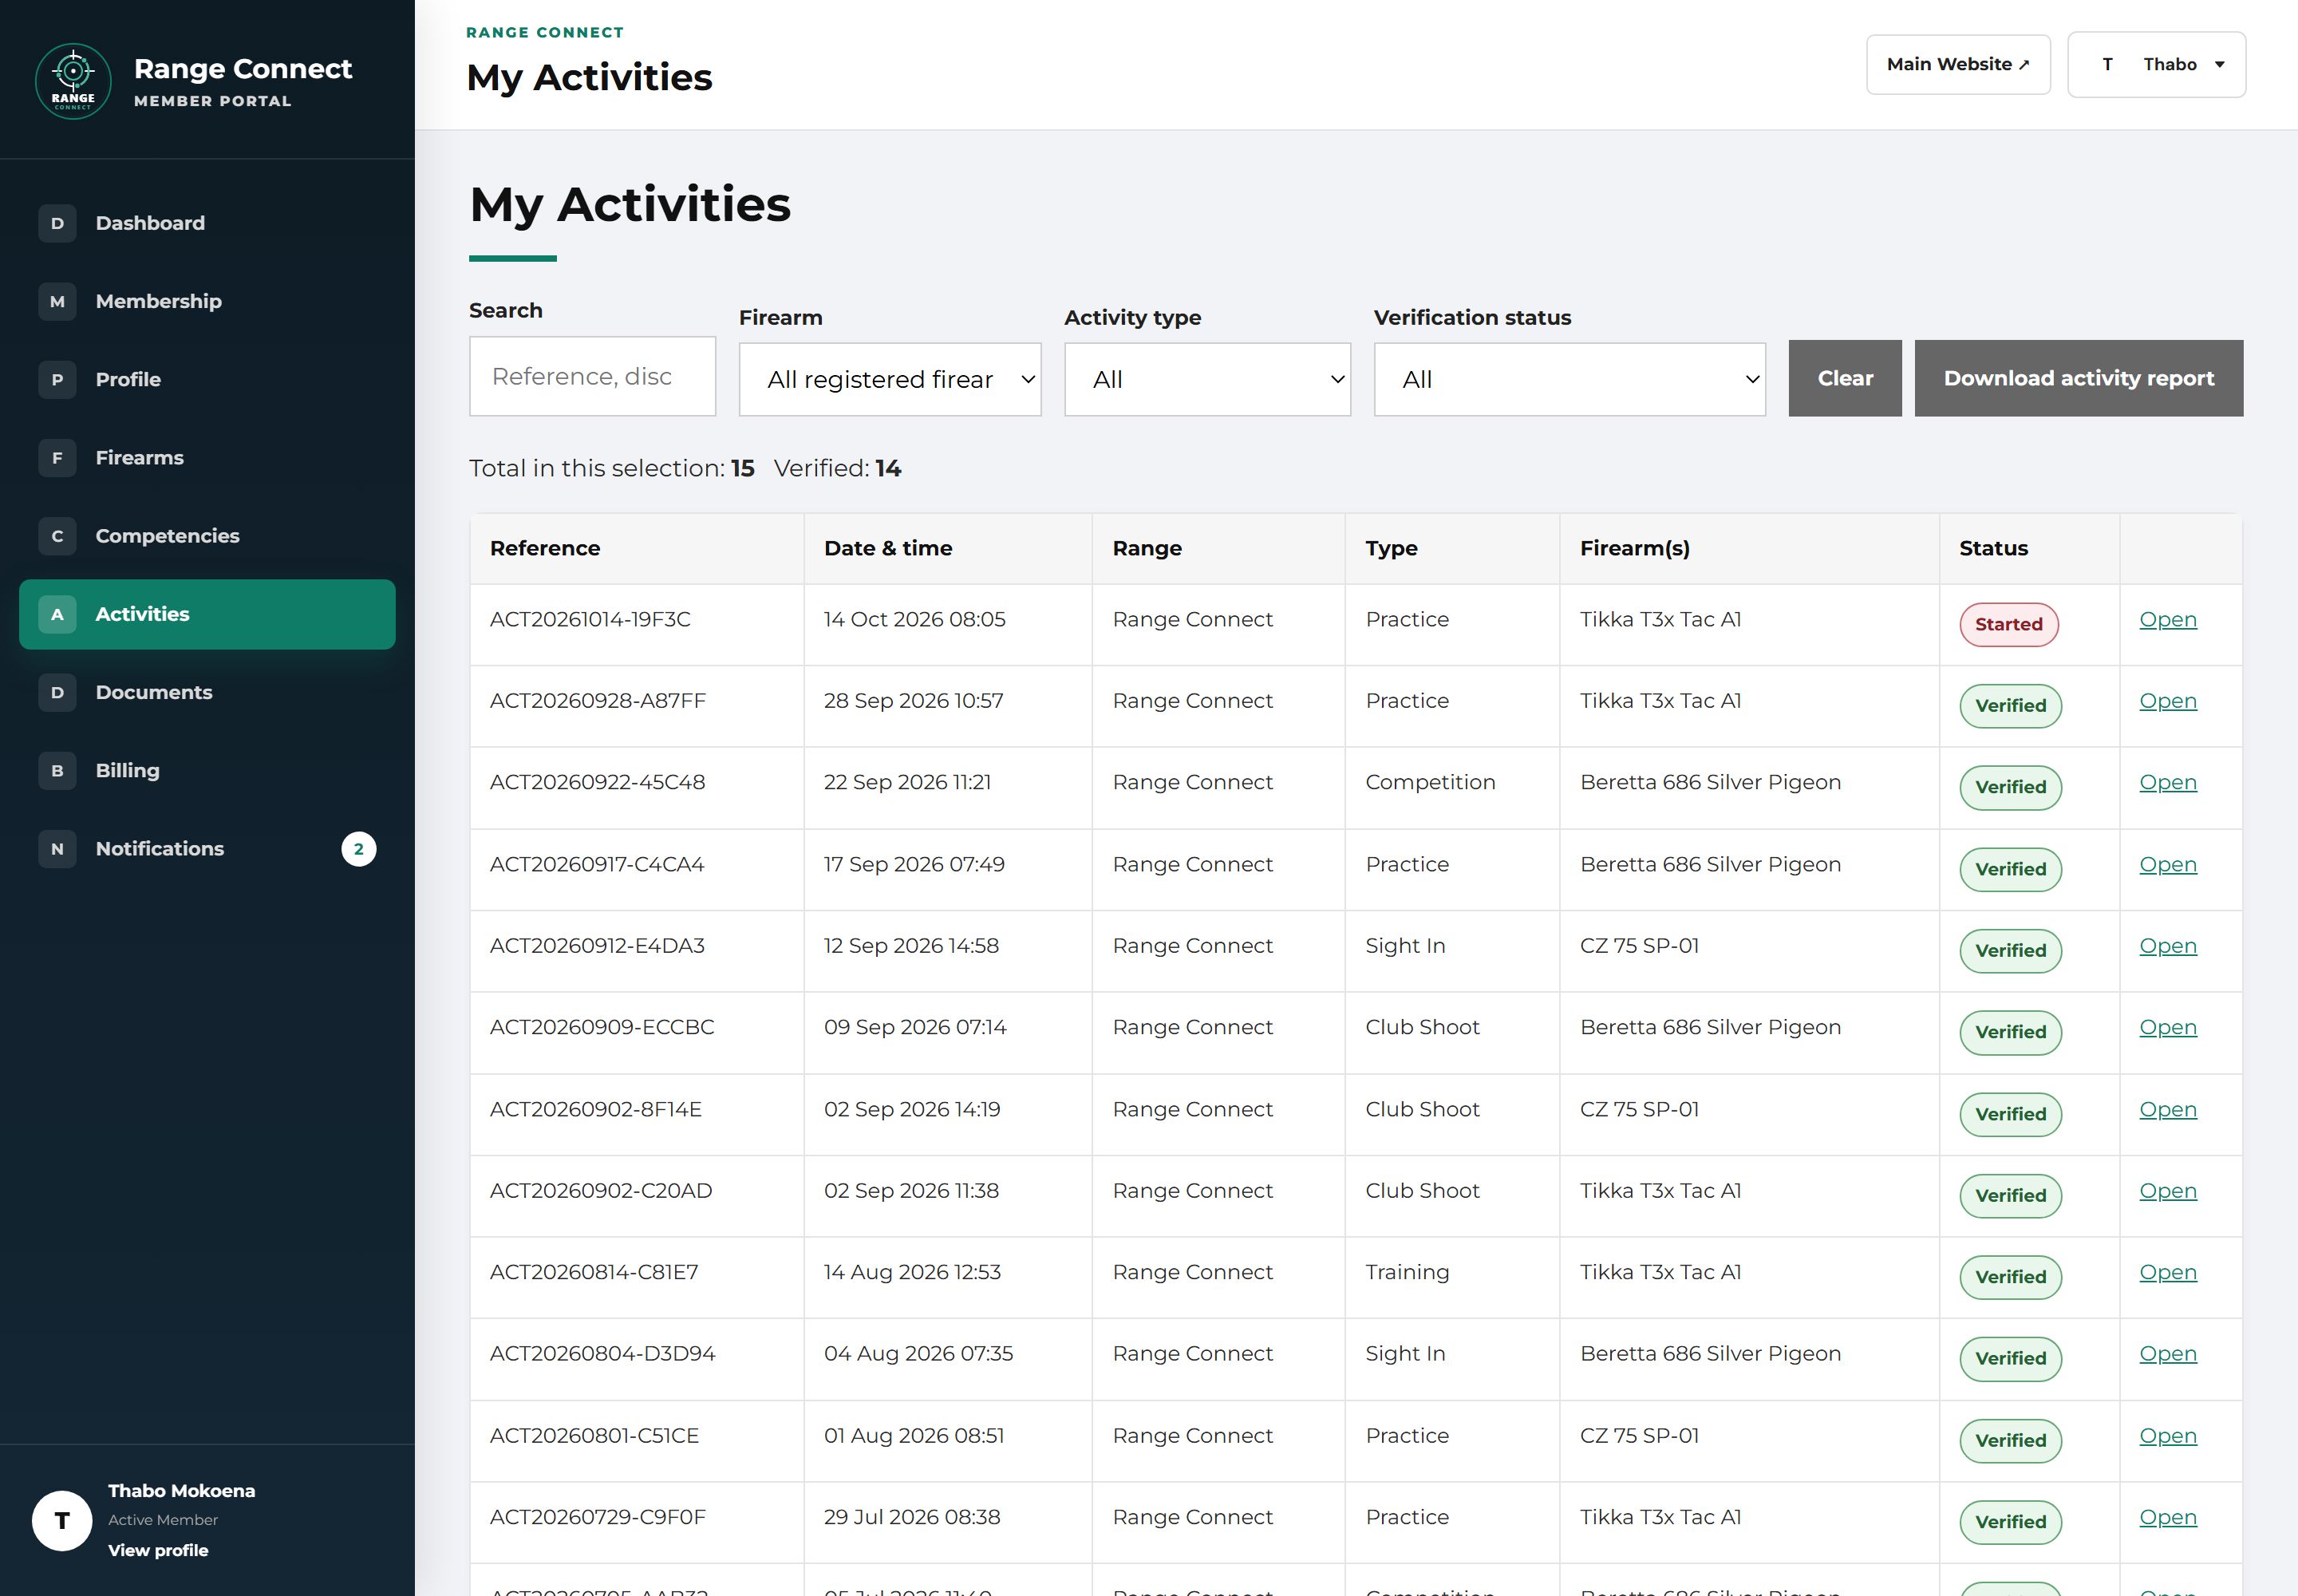Screen dimensions: 2298x1596
Task: Open the Firearms menu item
Action: coord(207,457)
